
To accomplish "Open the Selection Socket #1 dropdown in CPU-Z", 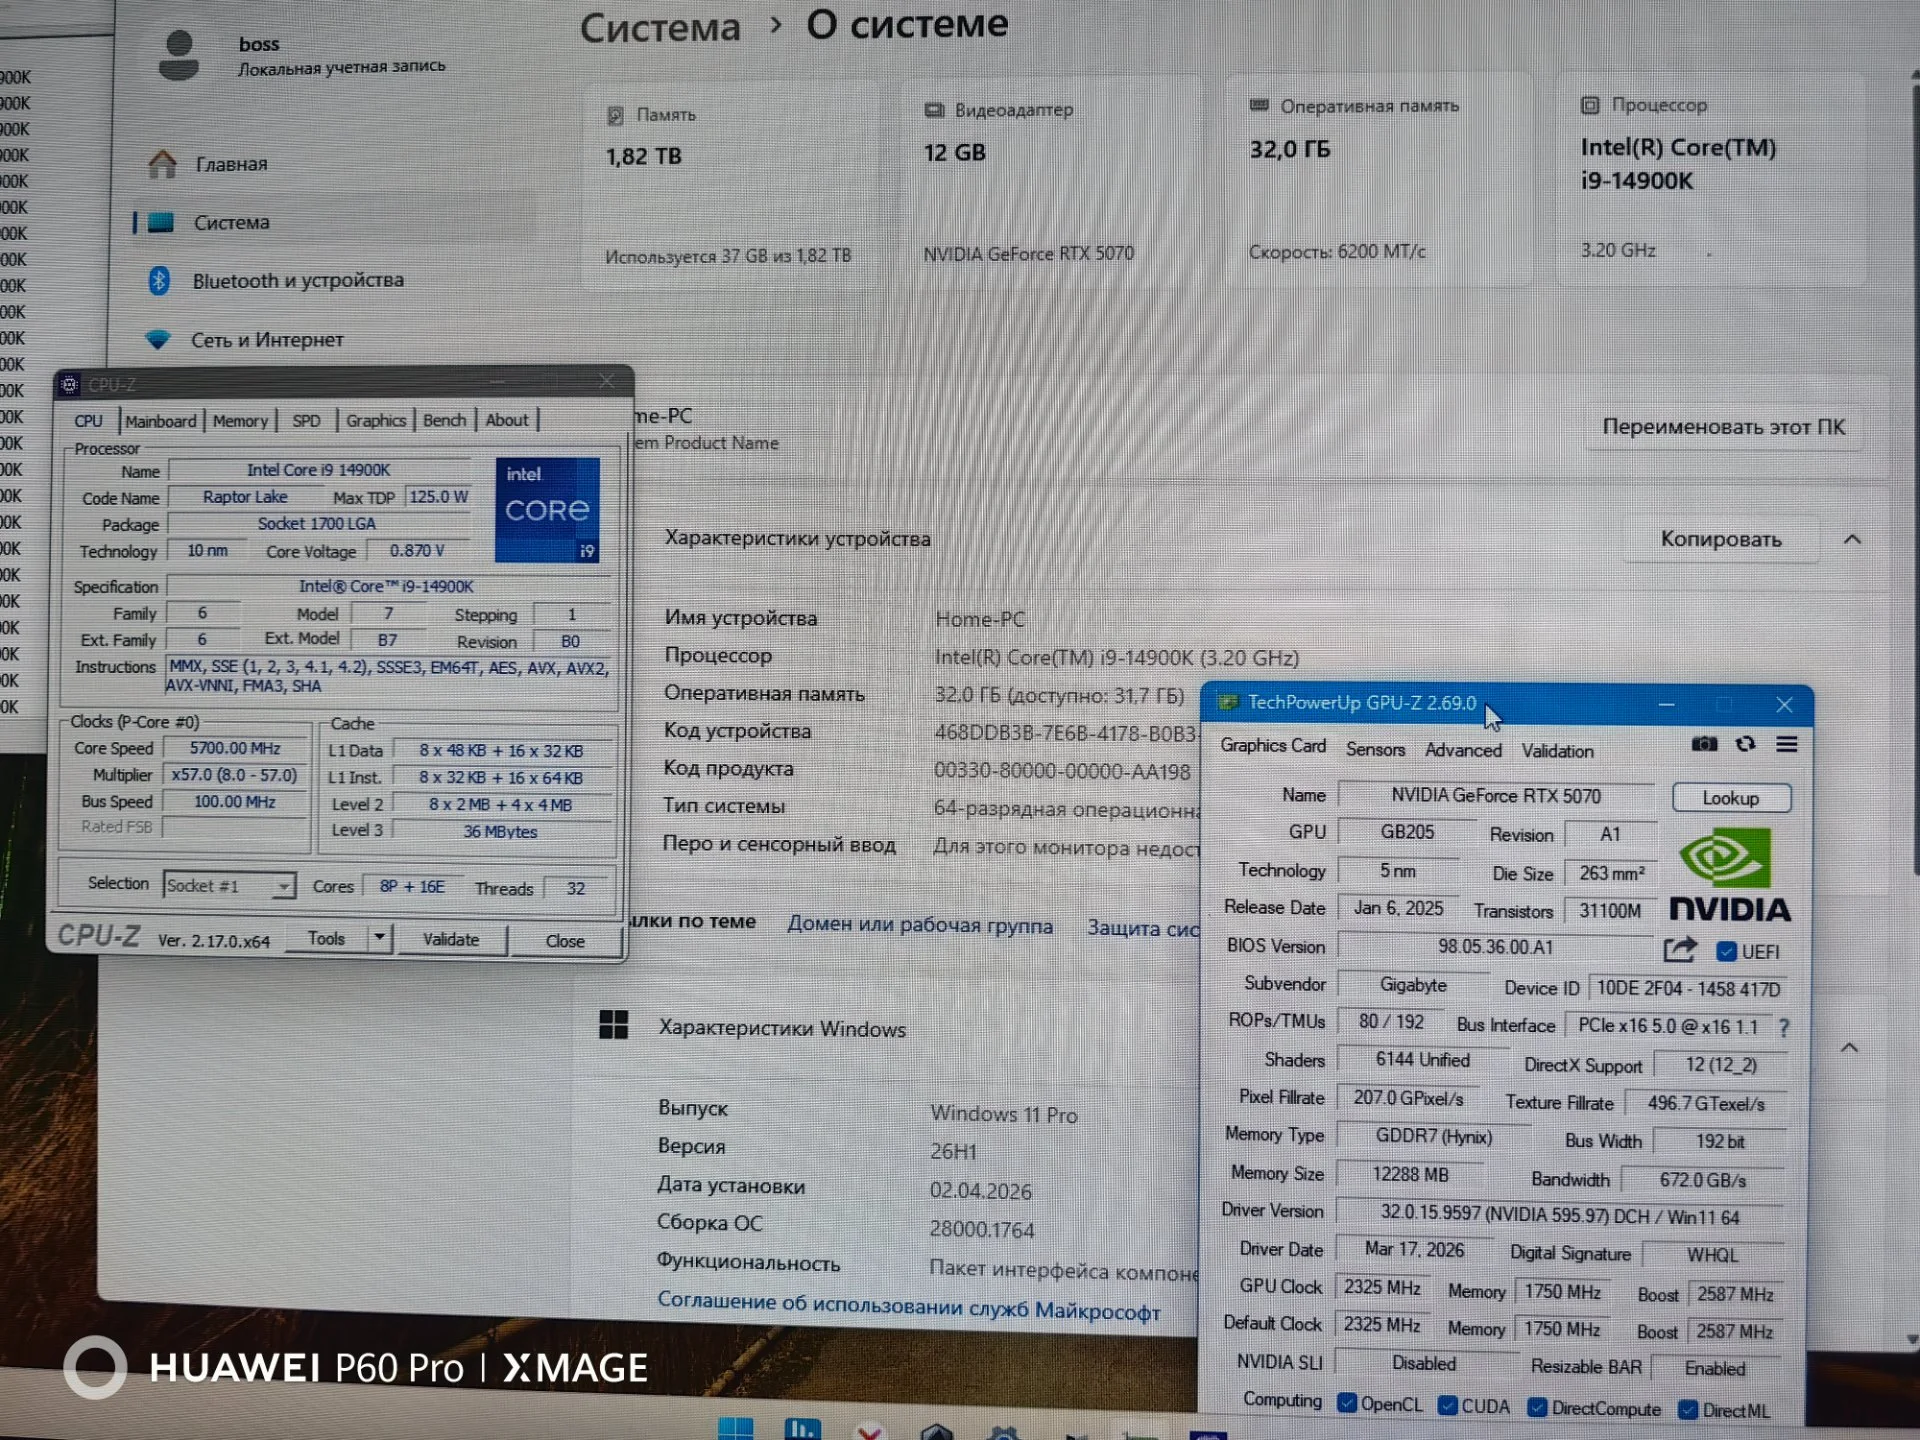I will 229,886.
